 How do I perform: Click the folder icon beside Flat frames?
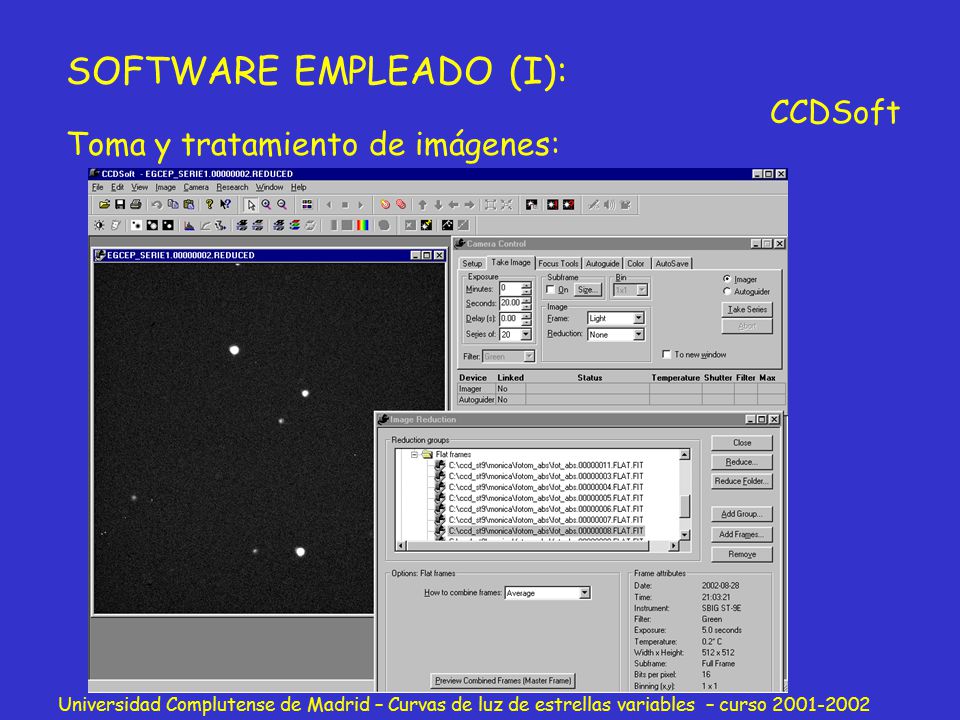(x=427, y=454)
